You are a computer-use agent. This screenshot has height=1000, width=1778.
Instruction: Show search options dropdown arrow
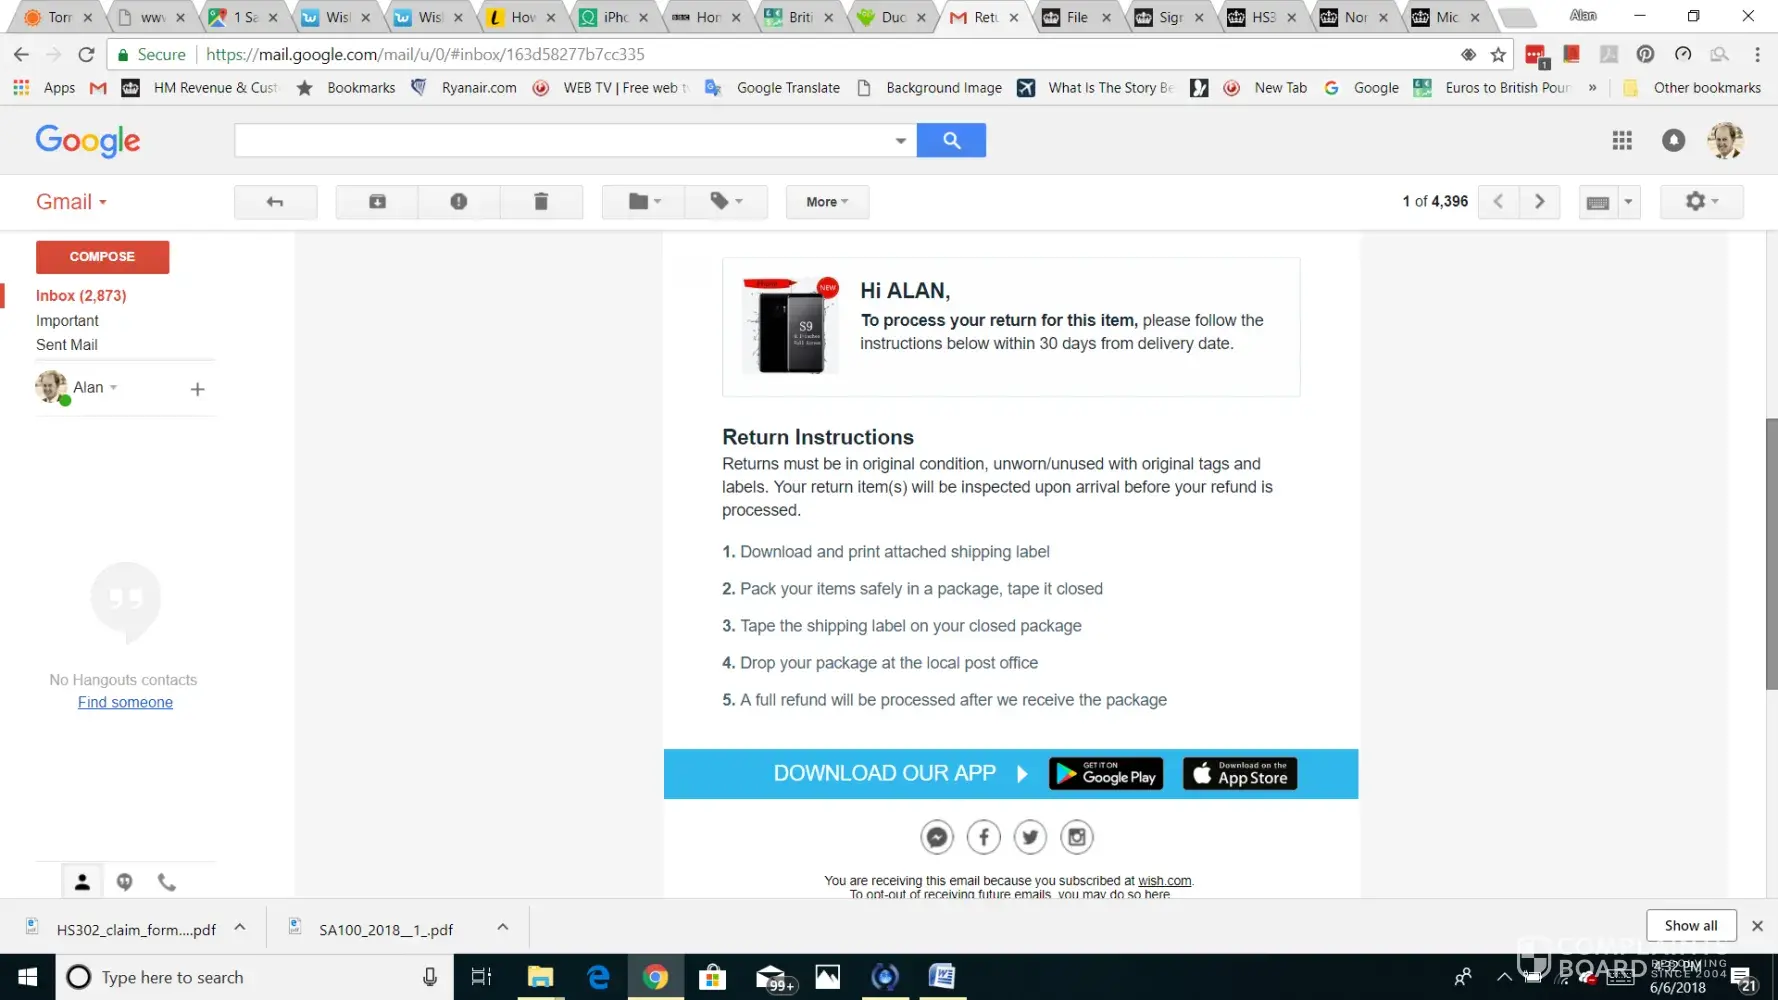pos(900,141)
